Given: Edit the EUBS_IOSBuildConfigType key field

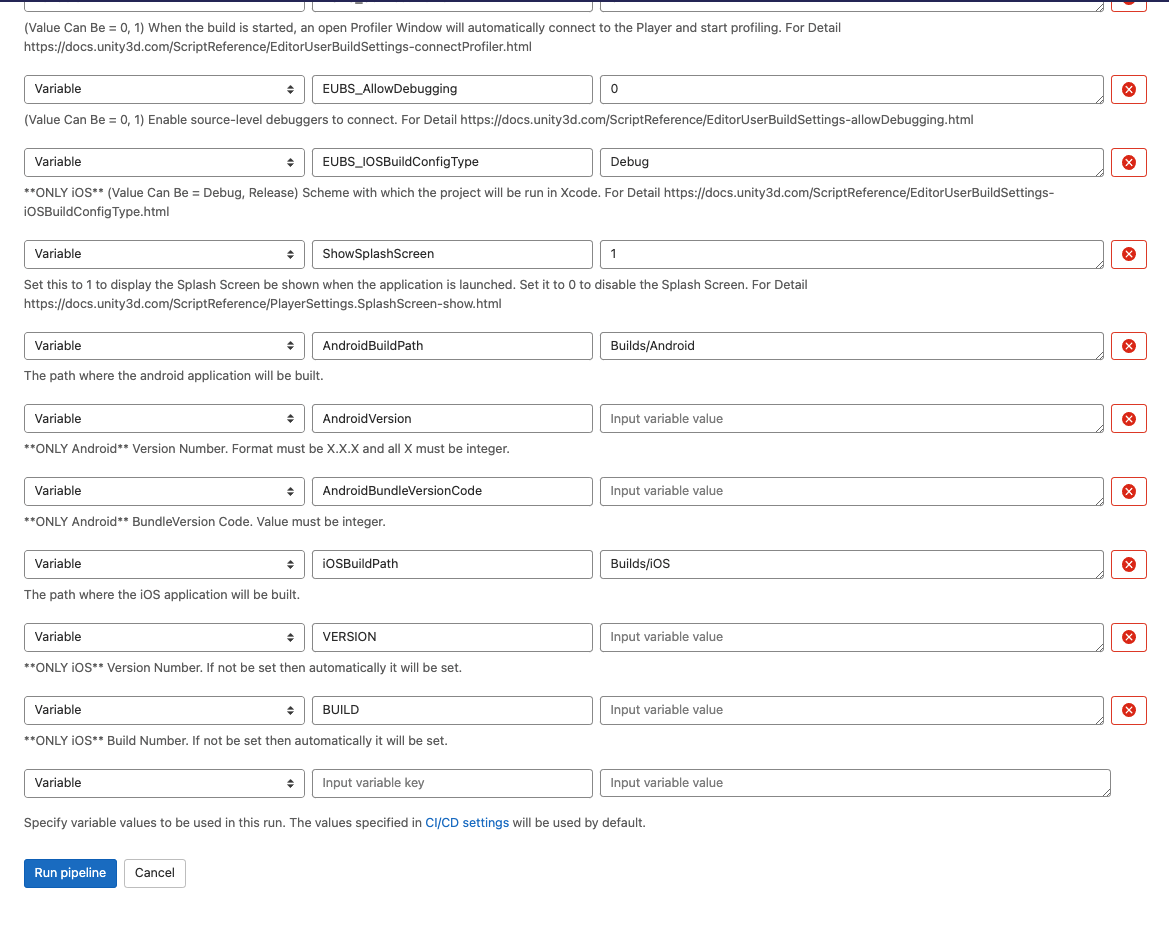Looking at the screenshot, I should (452, 163).
